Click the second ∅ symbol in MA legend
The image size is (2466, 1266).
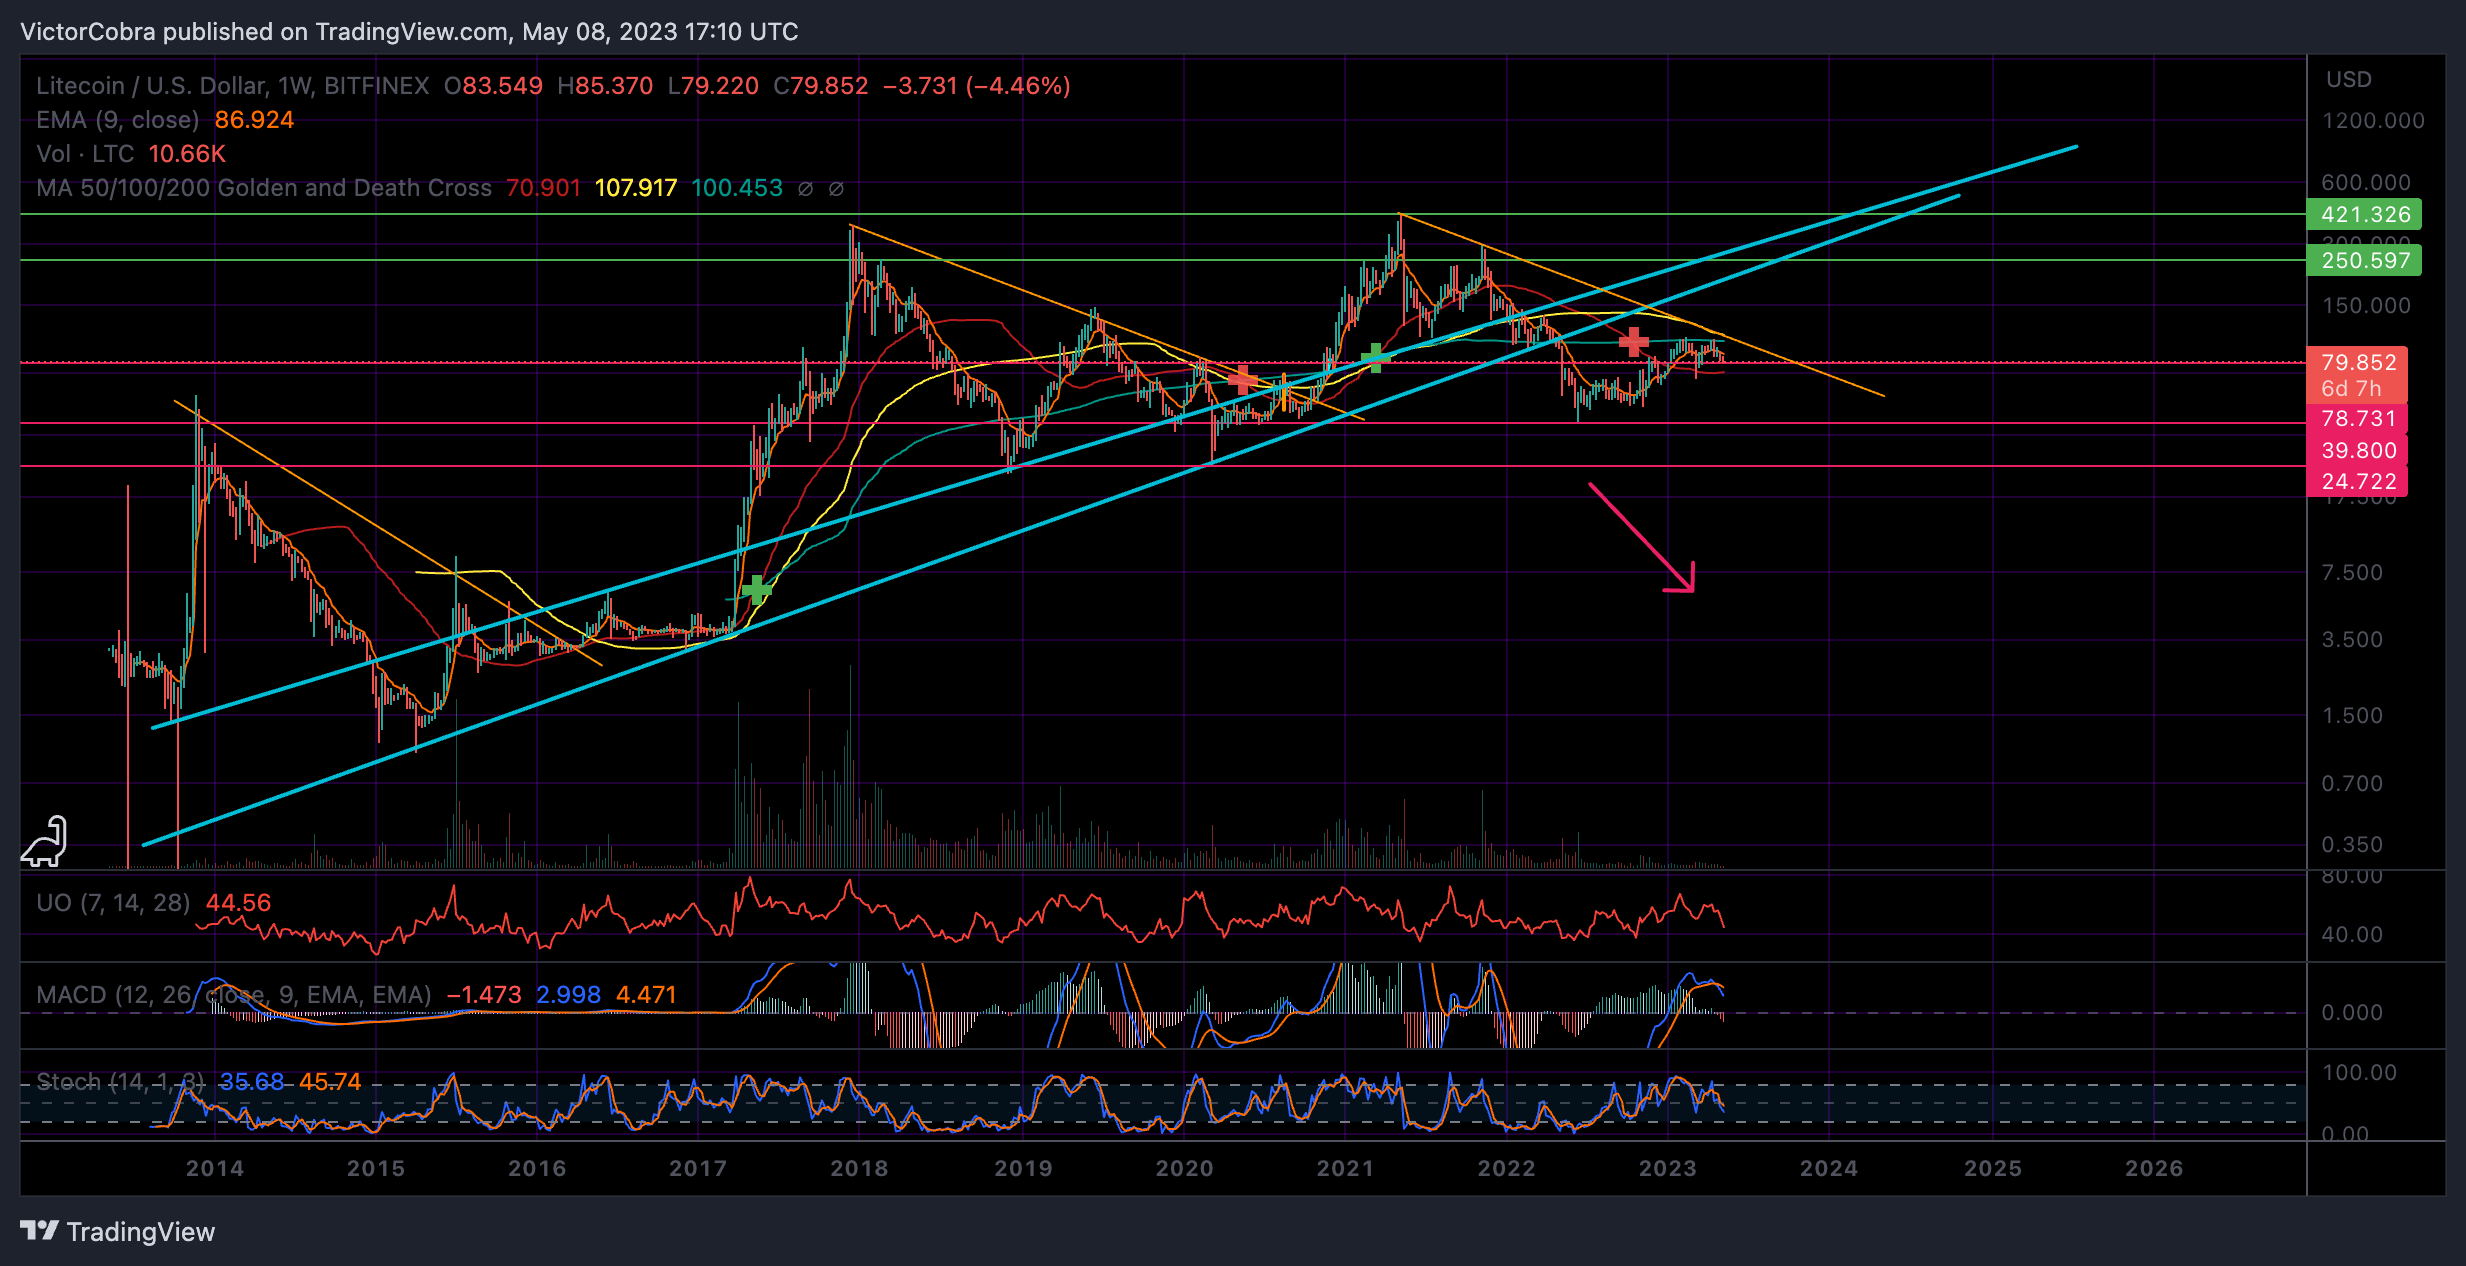[x=836, y=188]
